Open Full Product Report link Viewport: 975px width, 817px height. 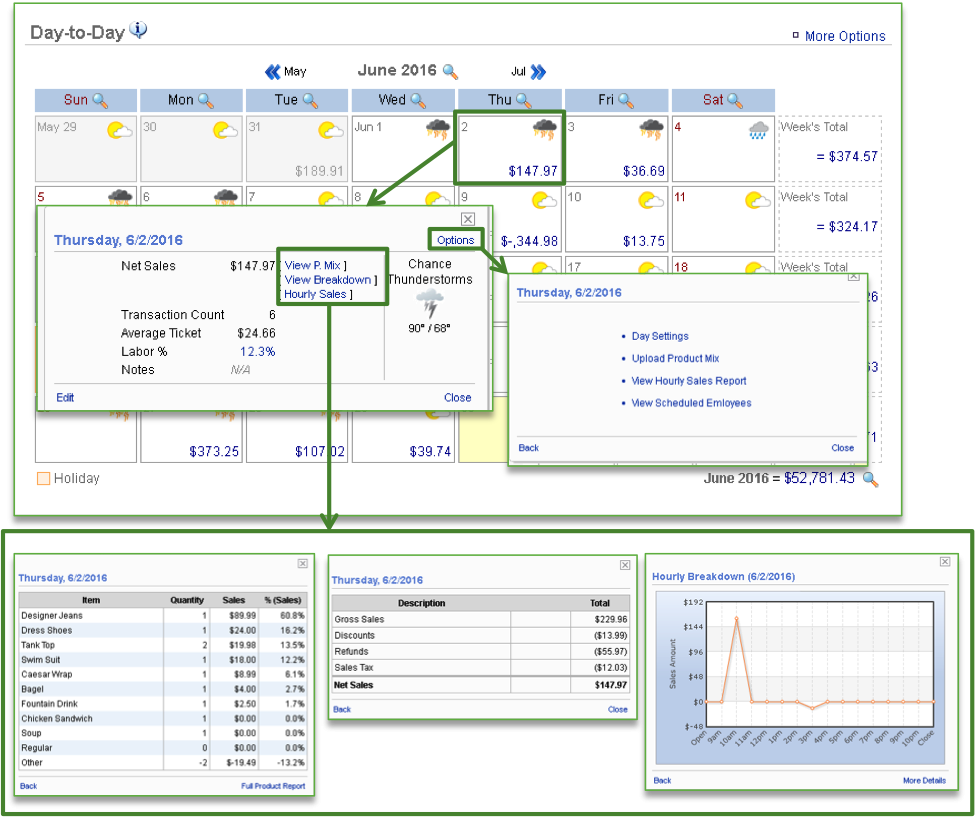(x=273, y=787)
